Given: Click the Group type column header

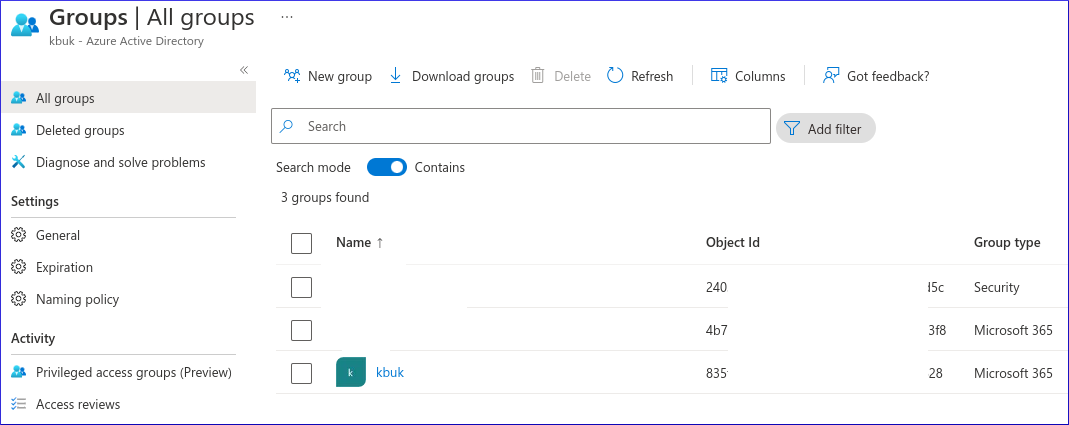Looking at the screenshot, I should pos(1007,242).
